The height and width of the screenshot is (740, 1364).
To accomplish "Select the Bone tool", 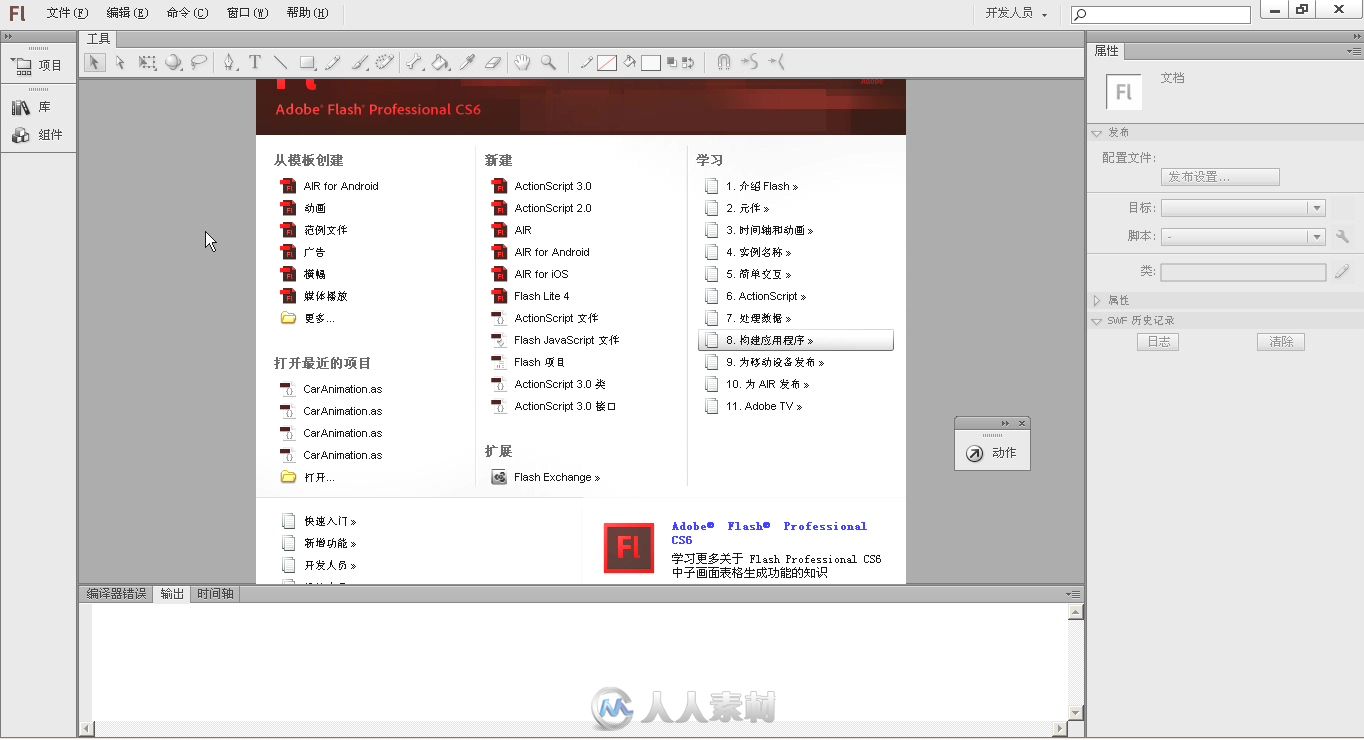I will tap(414, 62).
